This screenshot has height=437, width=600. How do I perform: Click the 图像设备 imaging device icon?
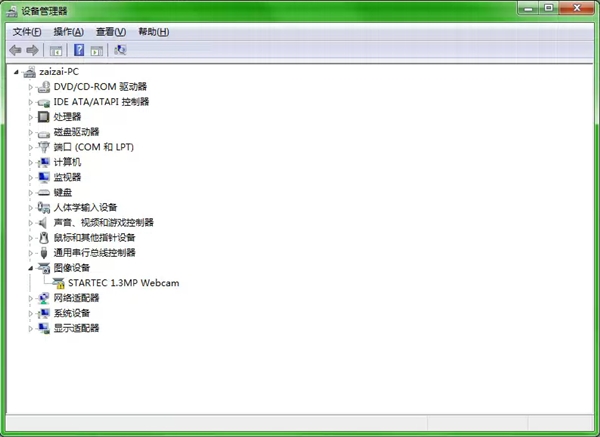click(x=43, y=268)
